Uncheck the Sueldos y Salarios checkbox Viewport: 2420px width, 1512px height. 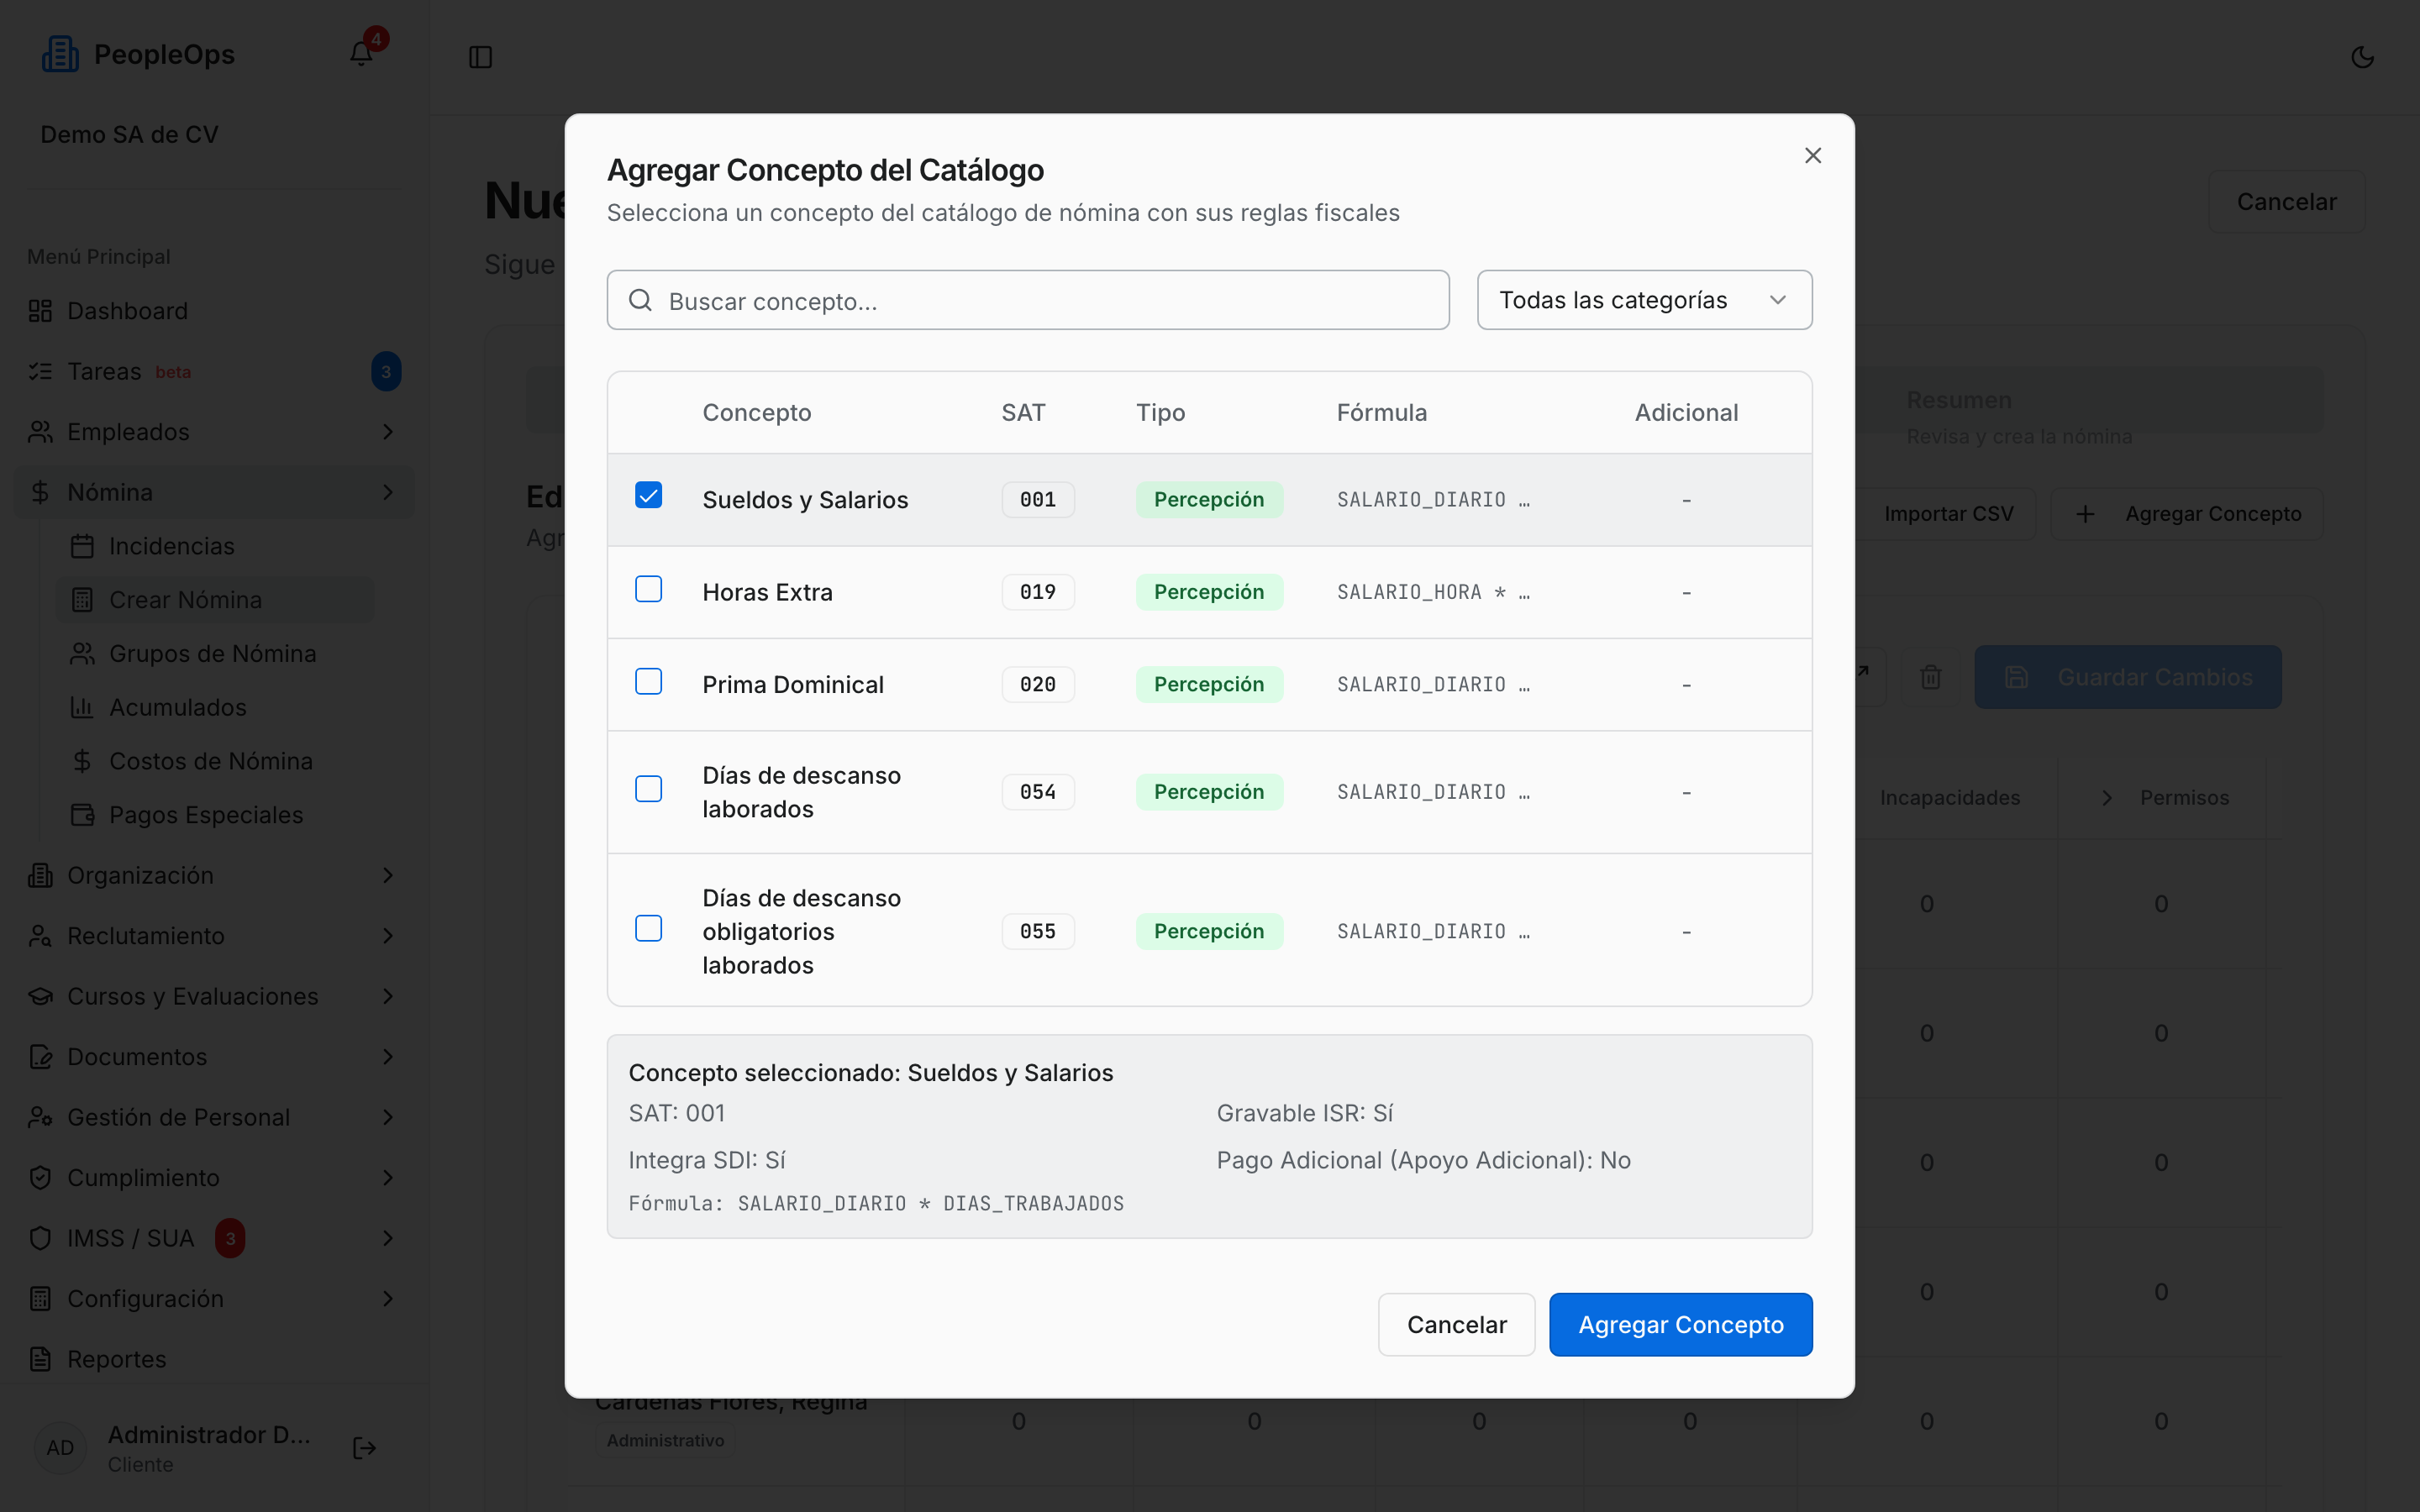pyautogui.click(x=649, y=495)
